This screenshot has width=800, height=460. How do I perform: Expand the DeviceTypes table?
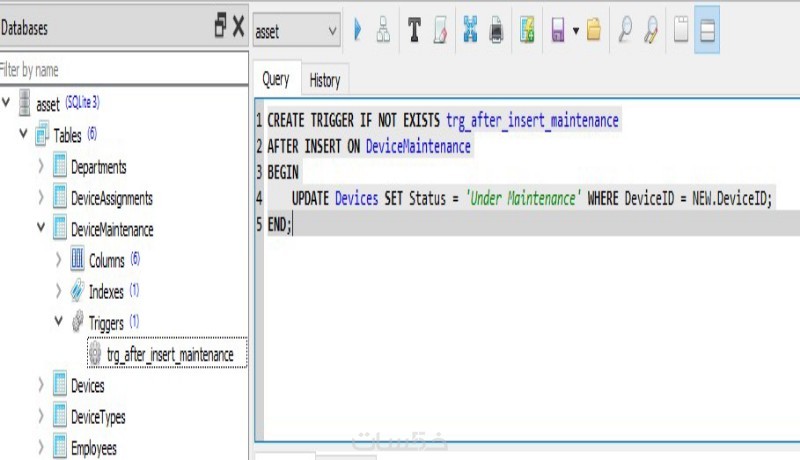tap(41, 416)
